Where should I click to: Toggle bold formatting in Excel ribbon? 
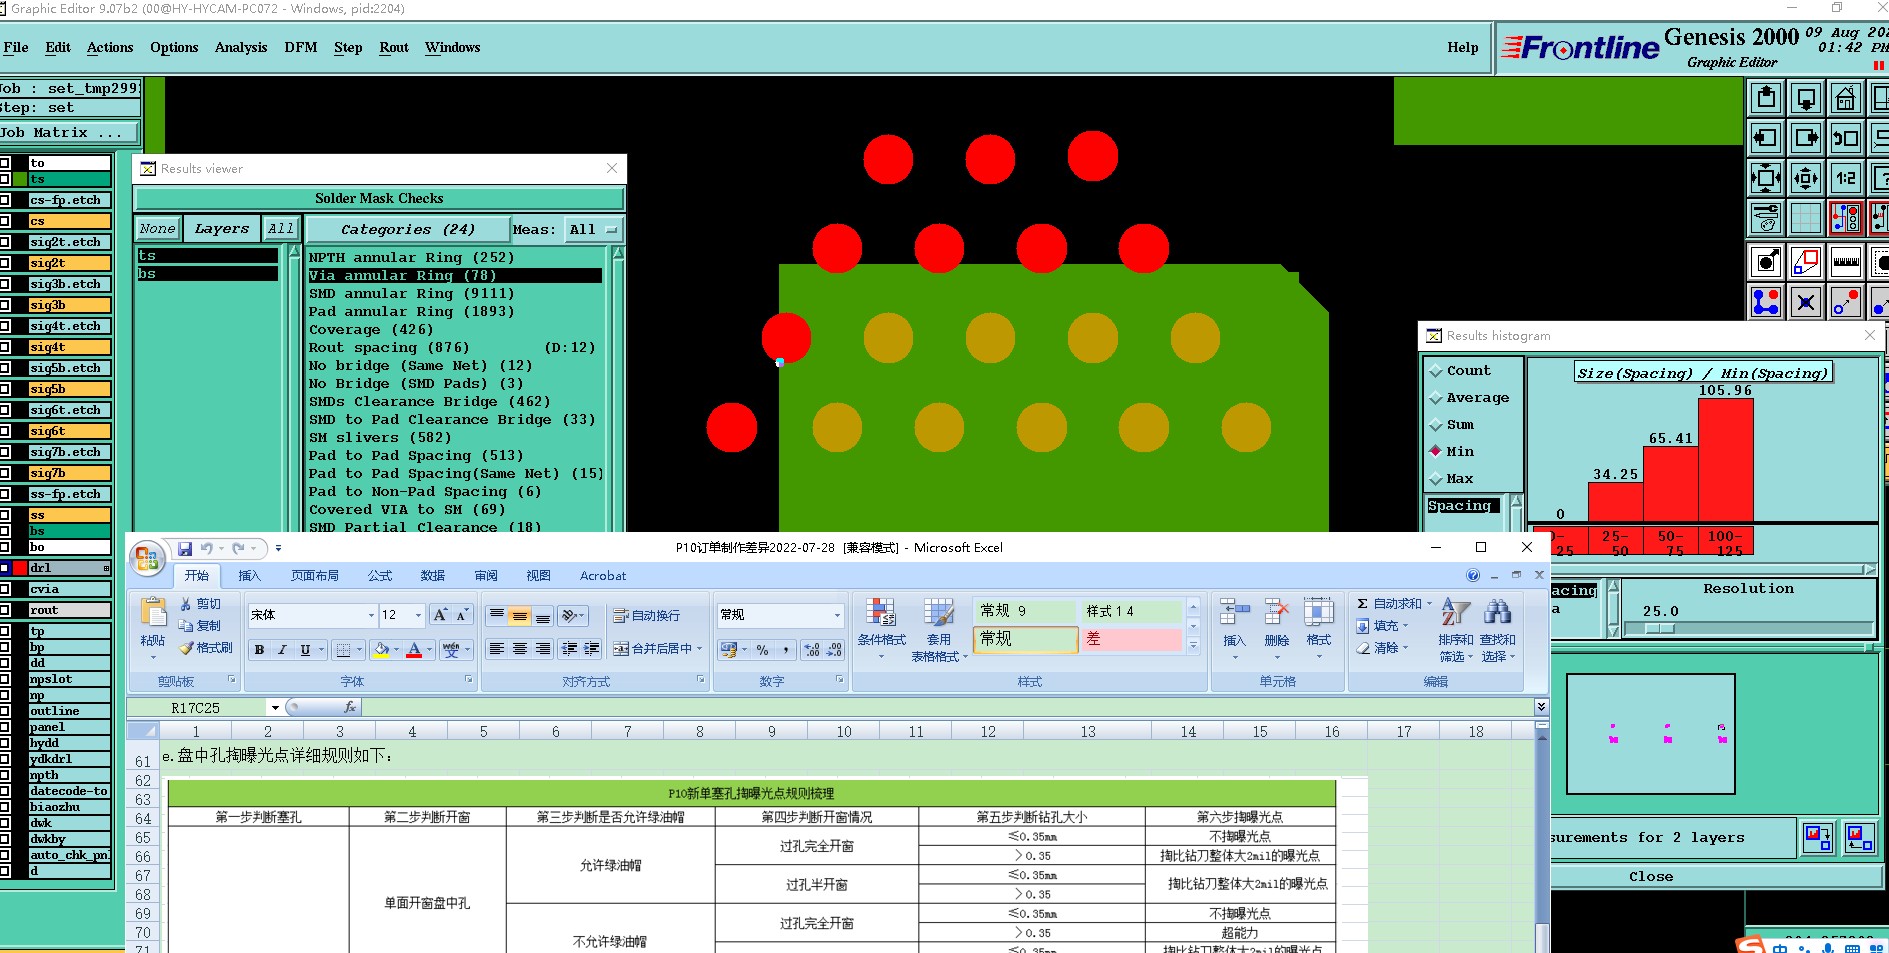259,649
